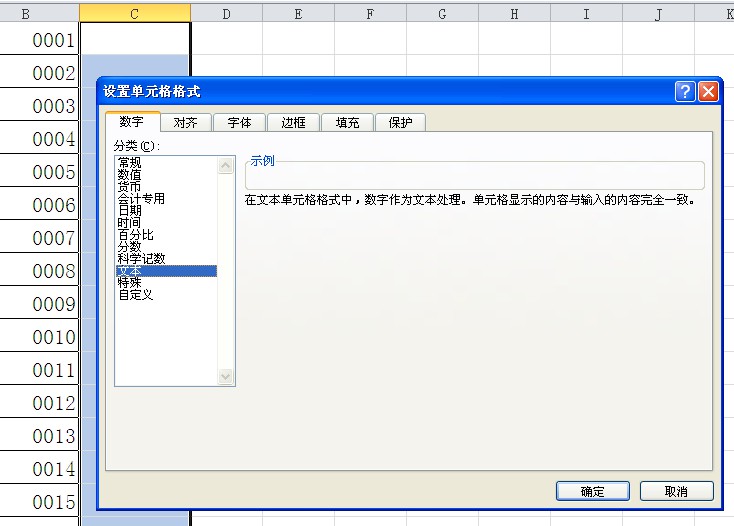The width and height of the screenshot is (734, 526).
Task: Select column I header
Action: 587,14
